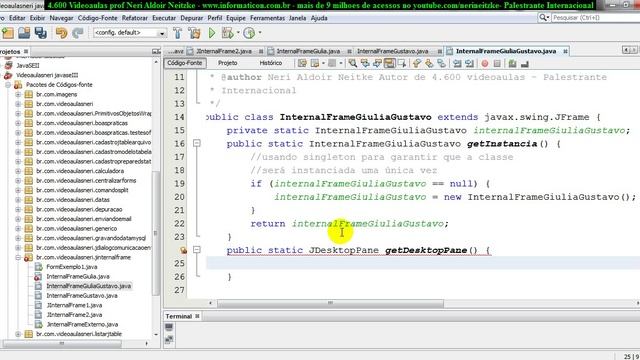This screenshot has height=360, width=640.
Task: Switch to the InternalFrameGustavo.java tab
Action: [x=393, y=51]
